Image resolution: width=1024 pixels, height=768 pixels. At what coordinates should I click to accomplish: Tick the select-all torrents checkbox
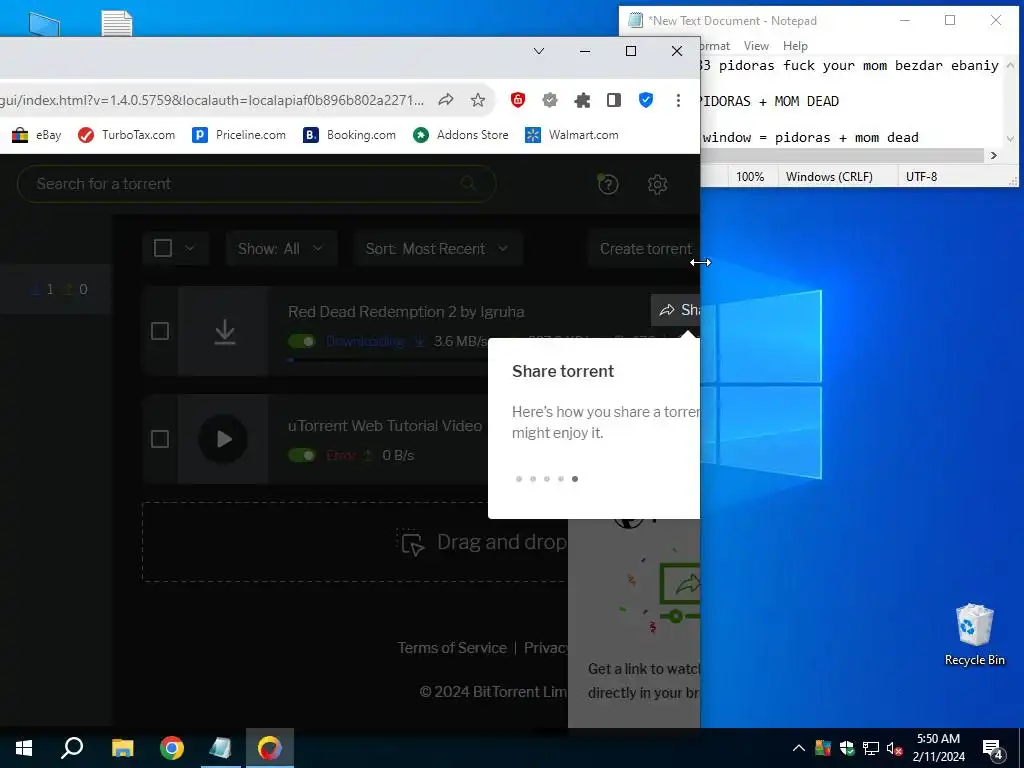[x=163, y=248]
